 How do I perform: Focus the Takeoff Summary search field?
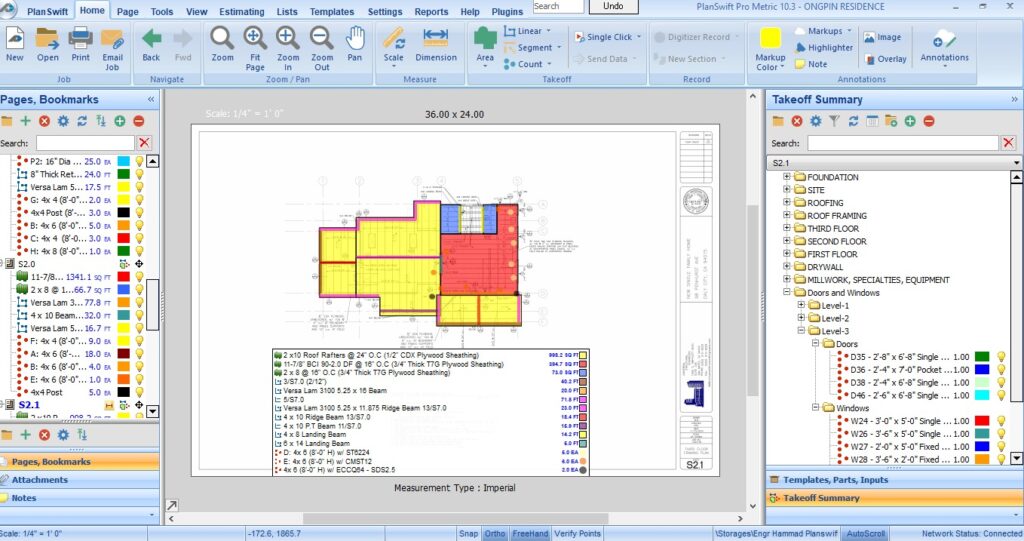pyautogui.click(x=903, y=143)
